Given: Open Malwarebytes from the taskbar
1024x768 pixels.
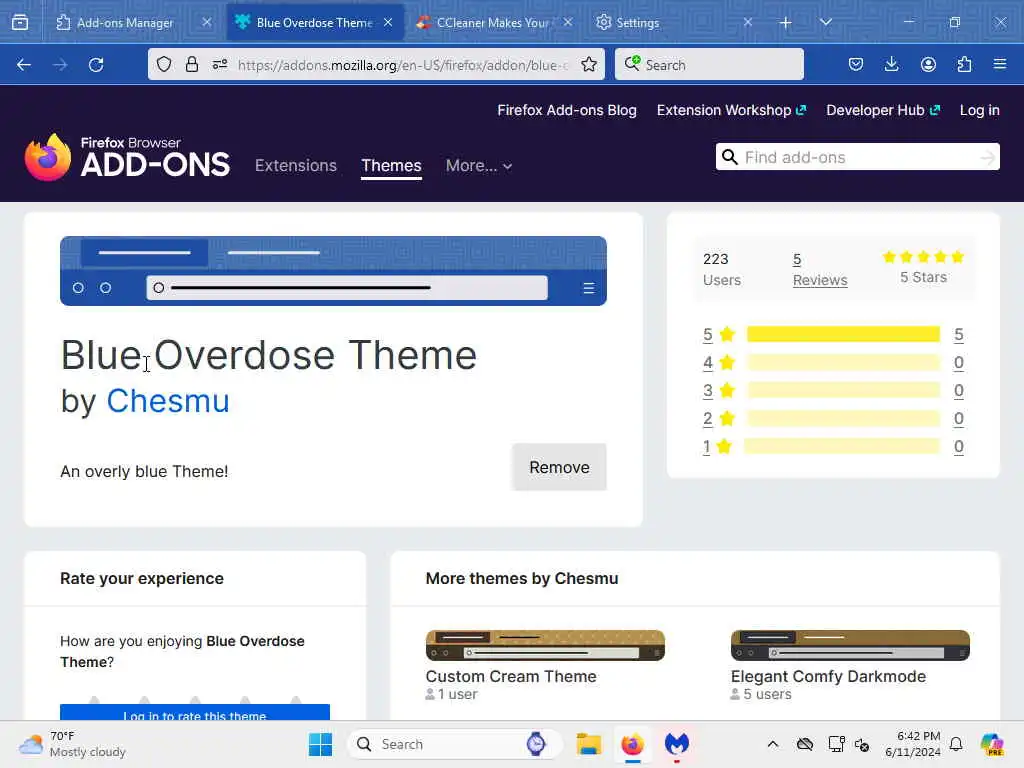Looking at the screenshot, I should [677, 744].
